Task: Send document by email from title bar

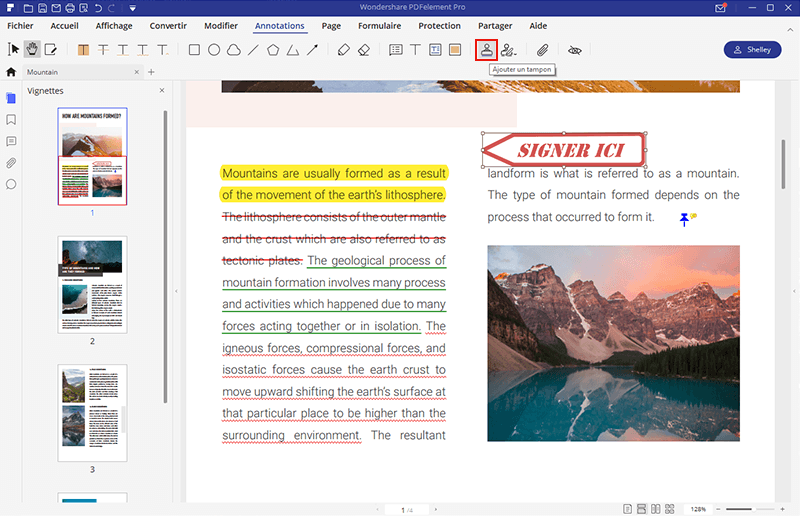Action: pyautogui.click(x=56, y=8)
